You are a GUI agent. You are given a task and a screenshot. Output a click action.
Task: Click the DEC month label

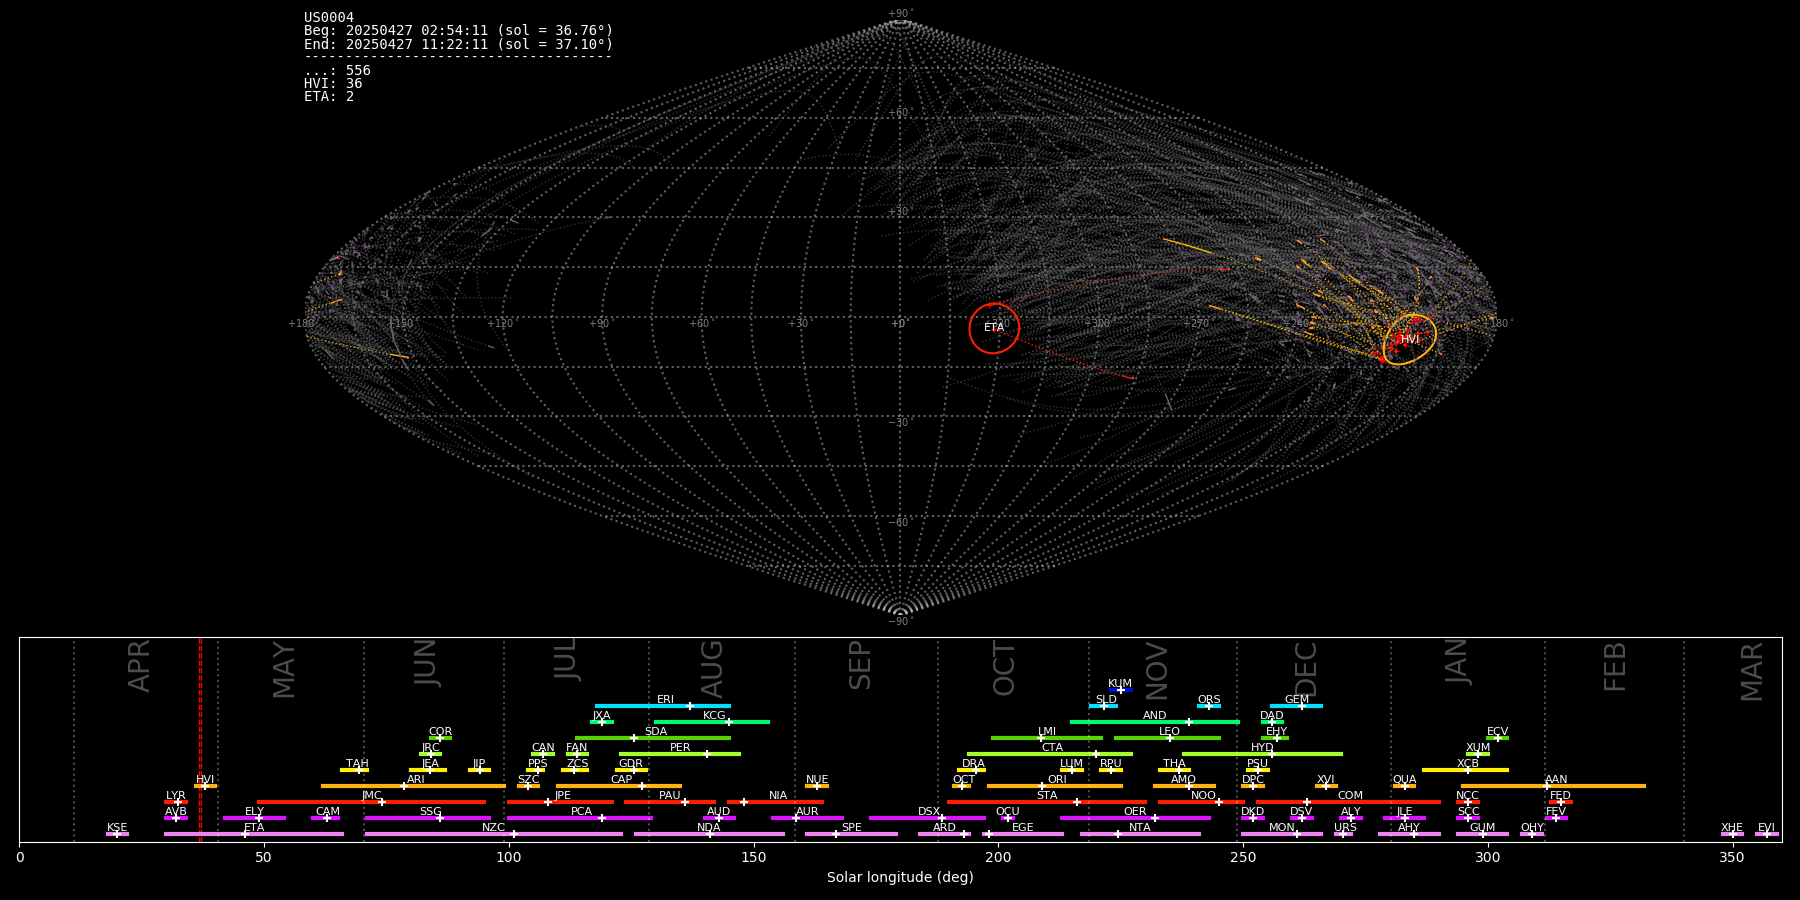pos(1306,669)
